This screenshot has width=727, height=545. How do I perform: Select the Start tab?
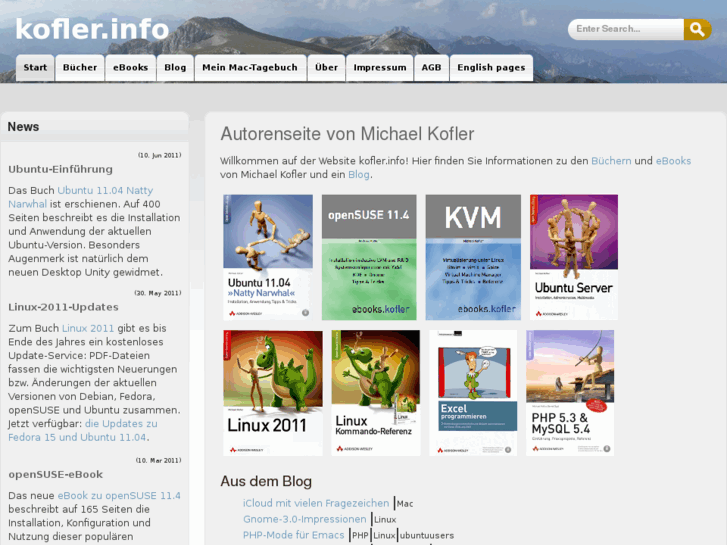tap(35, 68)
